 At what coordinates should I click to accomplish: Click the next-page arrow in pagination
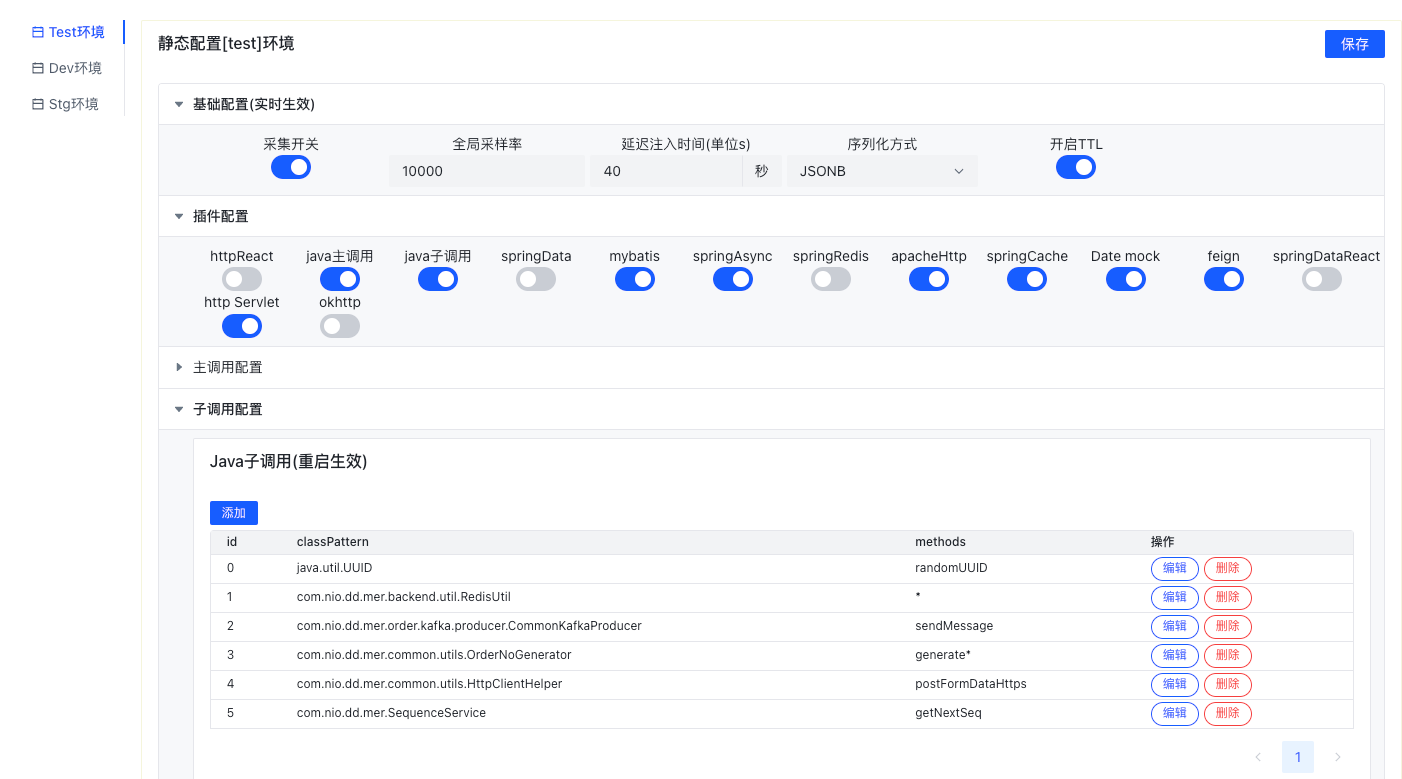point(1337,757)
